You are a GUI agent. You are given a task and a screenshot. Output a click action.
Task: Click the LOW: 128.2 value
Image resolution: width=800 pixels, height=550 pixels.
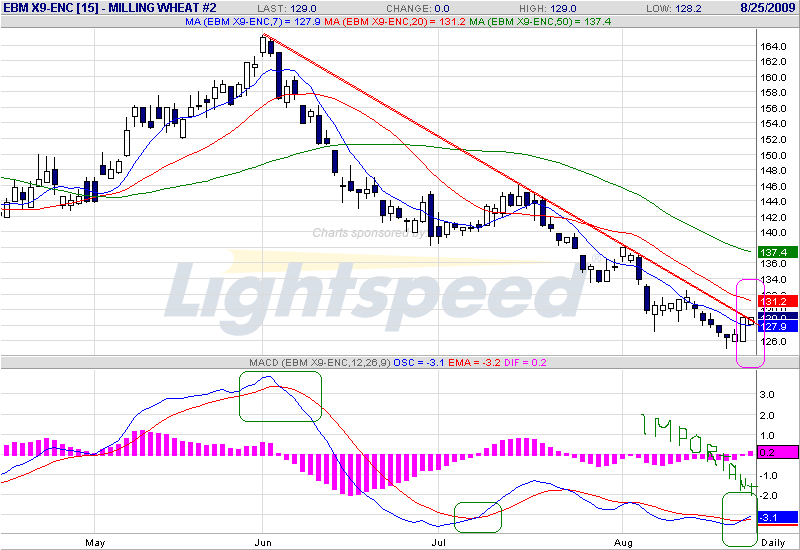(673, 9)
